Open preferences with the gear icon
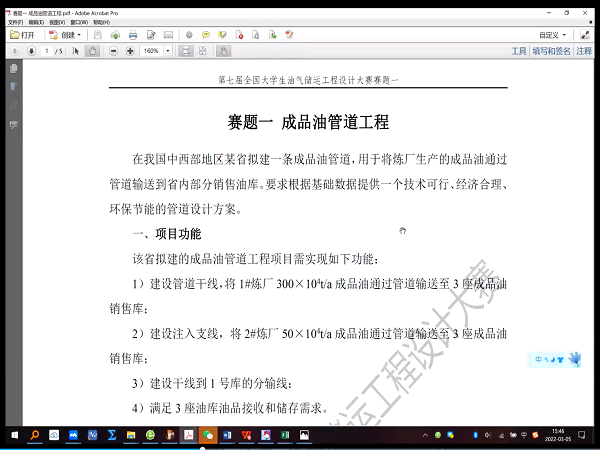 click(x=189, y=35)
